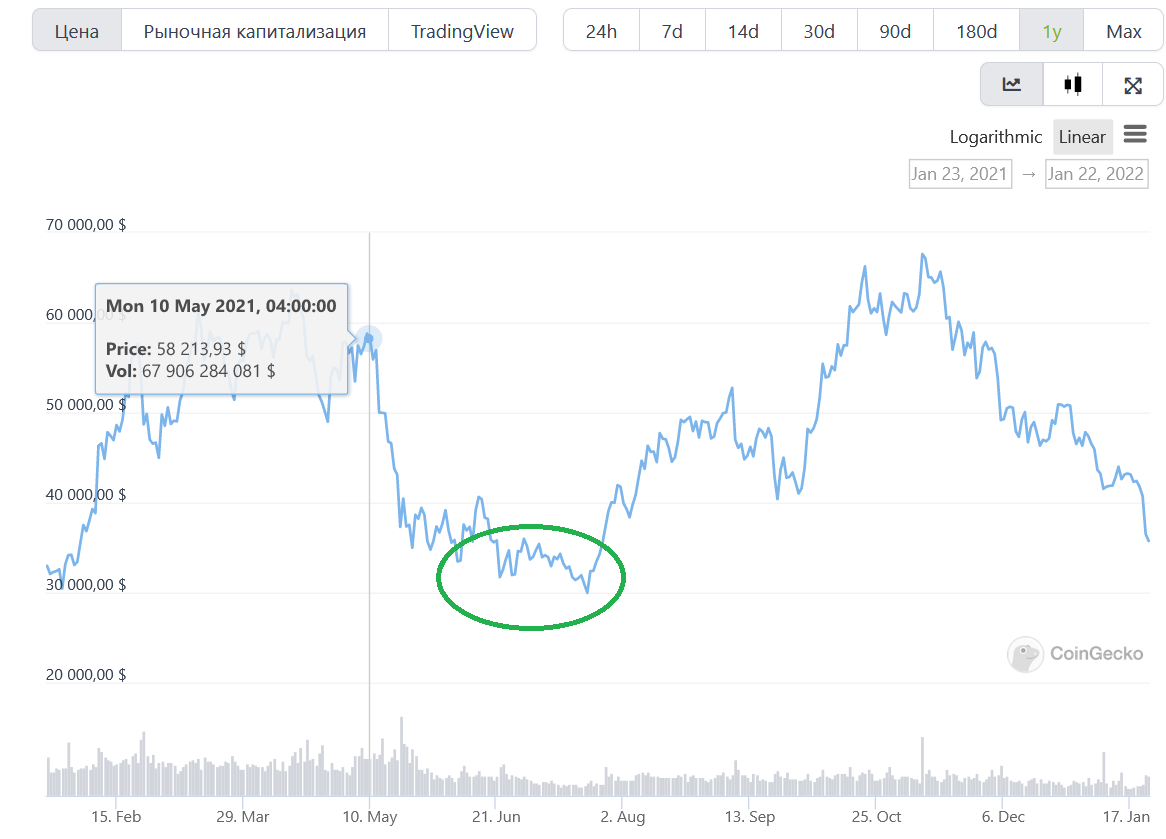Click the CoinGecko logo watermark
Screen dimensions: 1166x839
coord(1075,654)
